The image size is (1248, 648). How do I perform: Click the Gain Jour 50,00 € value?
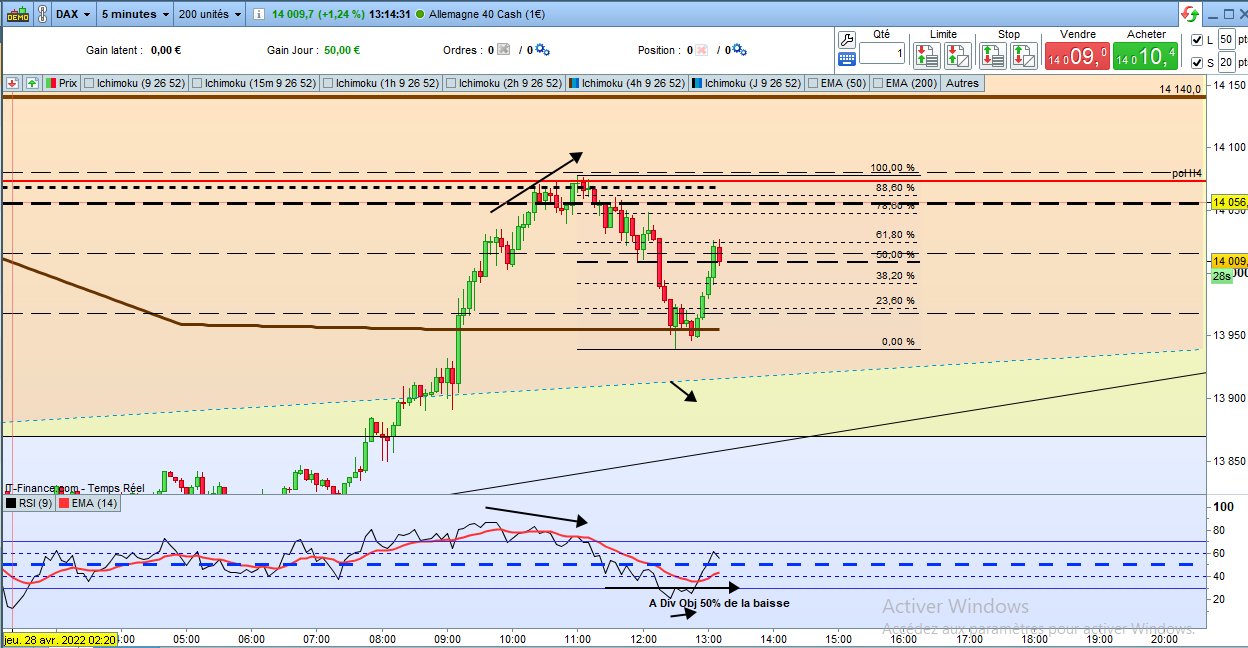coord(343,49)
